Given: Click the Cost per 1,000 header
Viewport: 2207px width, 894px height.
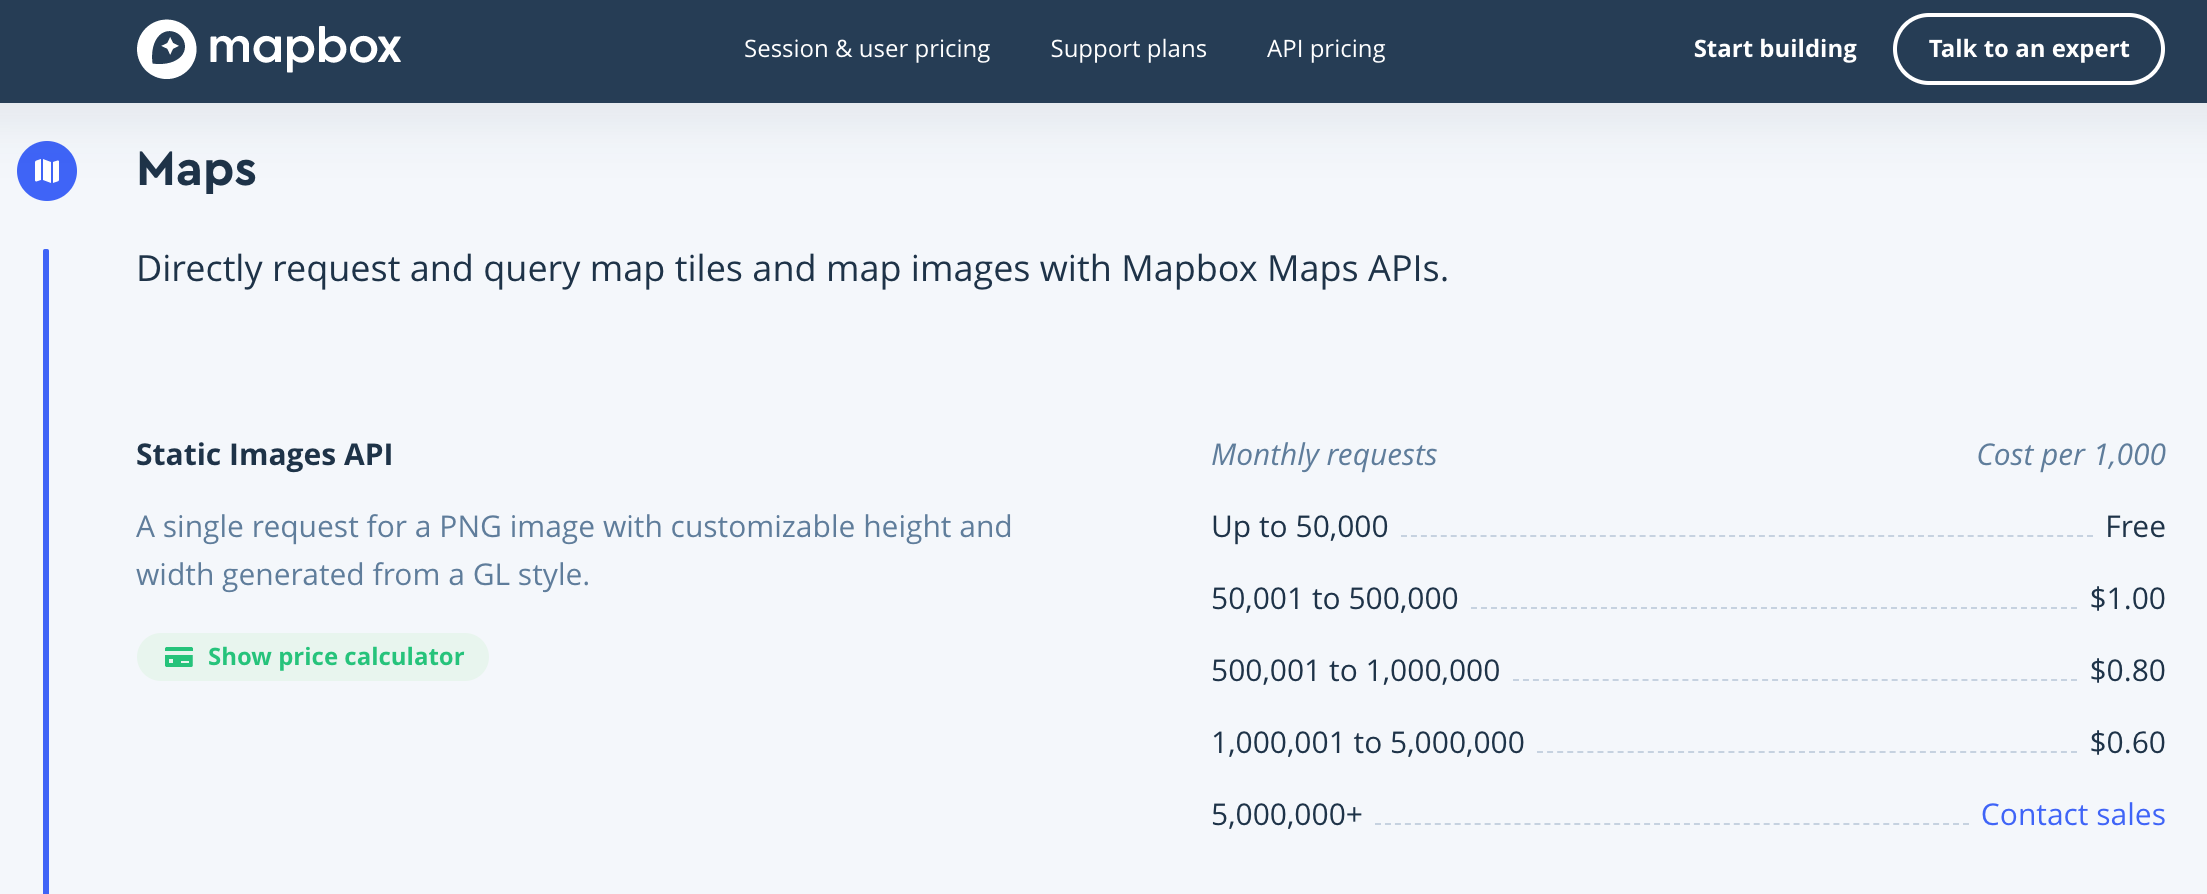Looking at the screenshot, I should [x=2071, y=455].
